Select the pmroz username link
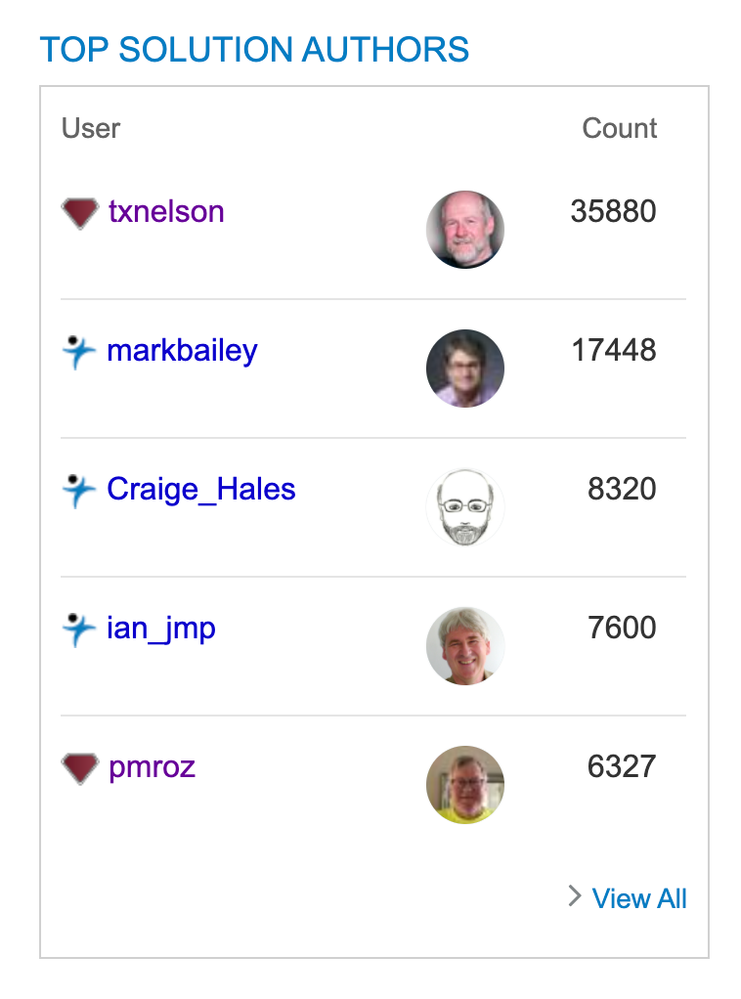Screen dimensions: 741x999 tap(151, 767)
